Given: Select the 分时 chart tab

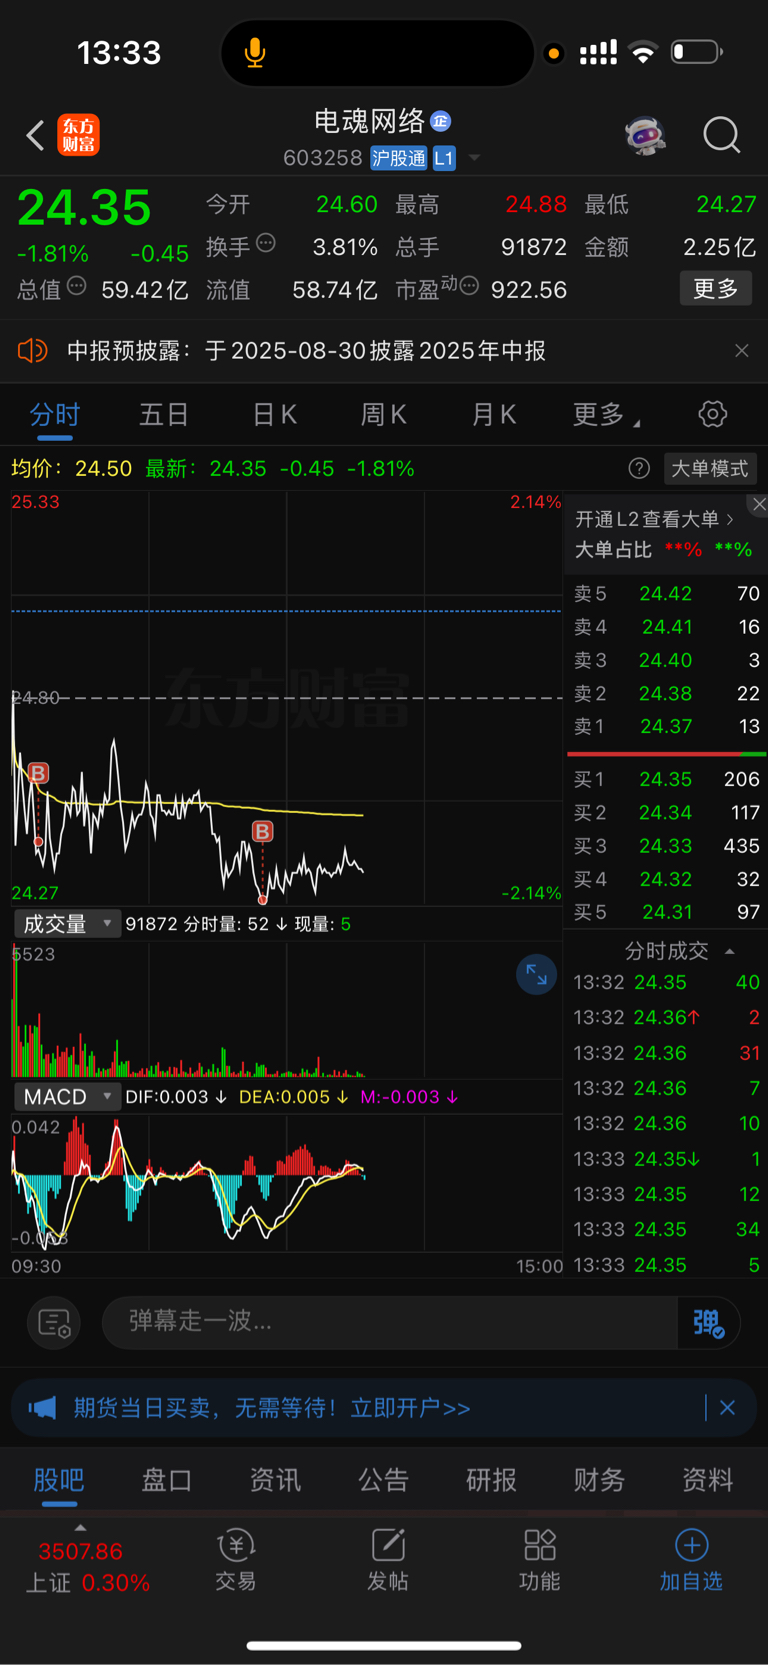Looking at the screenshot, I should tap(55, 414).
